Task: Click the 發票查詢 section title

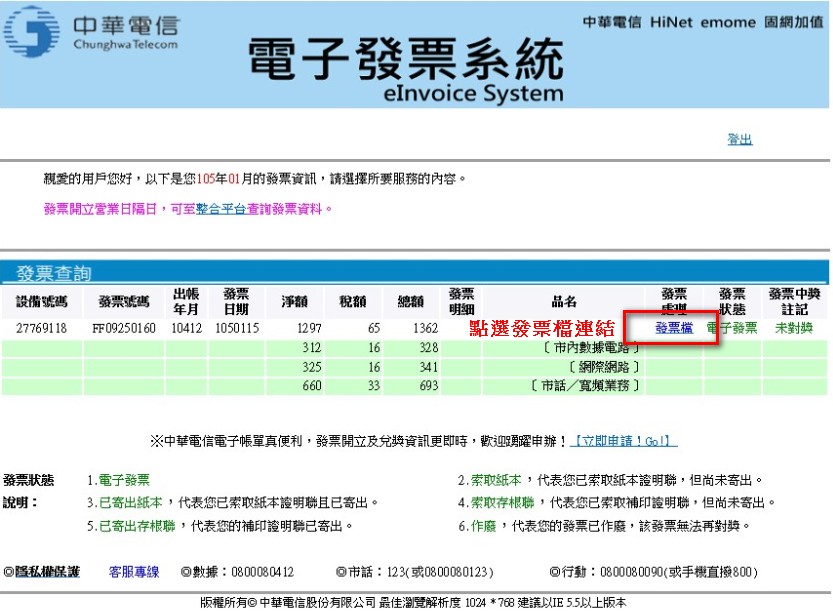Action: [x=54, y=273]
